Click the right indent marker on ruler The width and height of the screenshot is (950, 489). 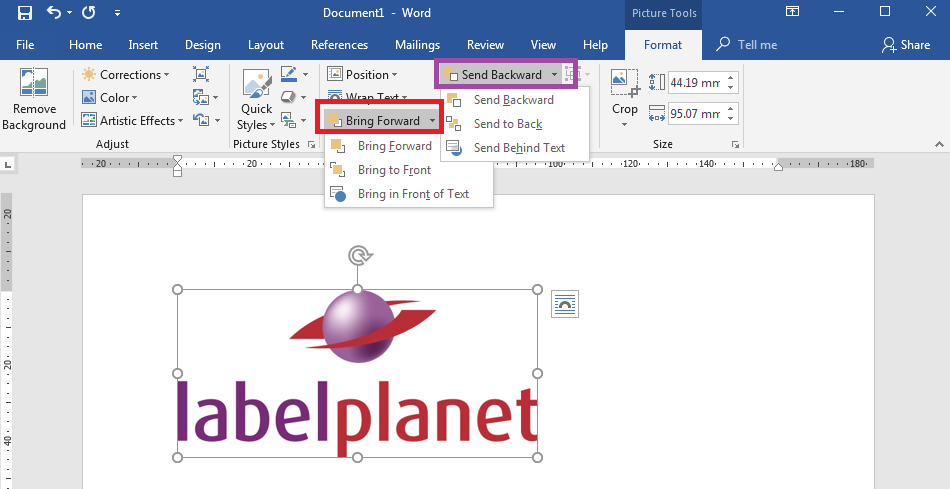[x=779, y=166]
